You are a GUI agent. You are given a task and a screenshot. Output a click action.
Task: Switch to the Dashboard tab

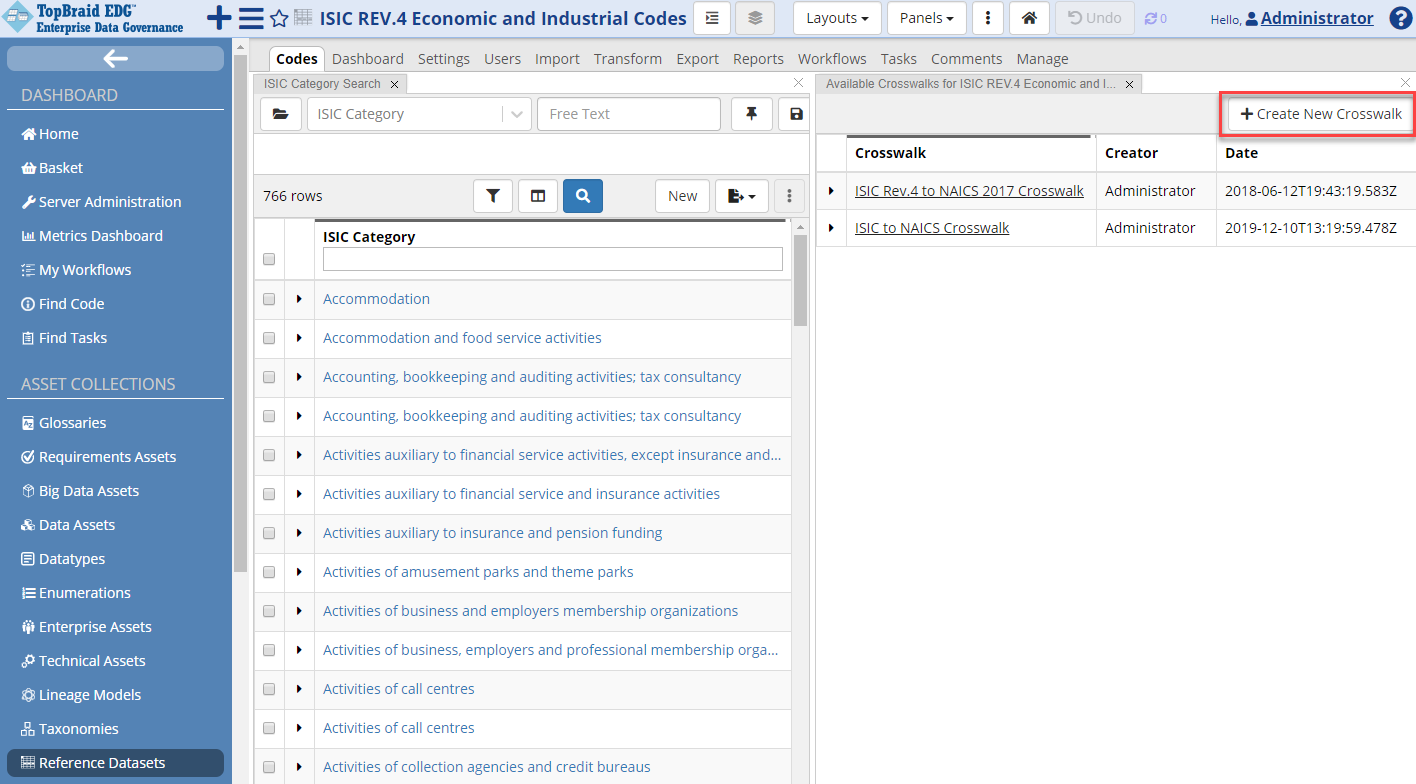(368, 59)
